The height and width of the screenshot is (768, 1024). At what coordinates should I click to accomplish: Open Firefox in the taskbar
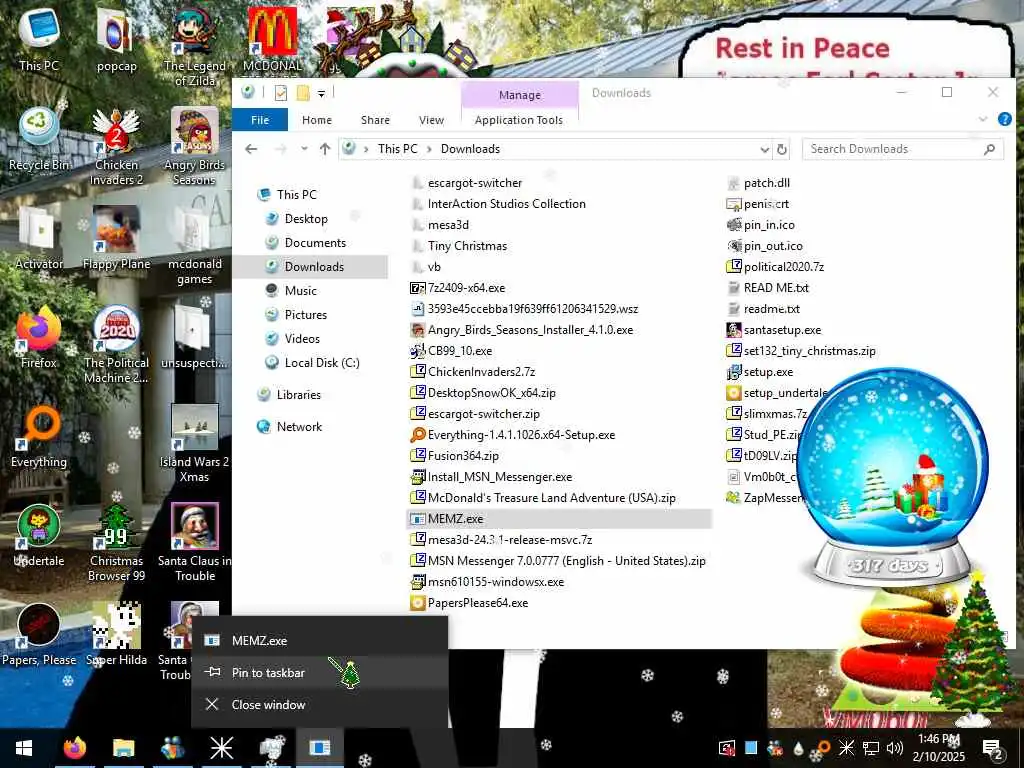coord(74,748)
